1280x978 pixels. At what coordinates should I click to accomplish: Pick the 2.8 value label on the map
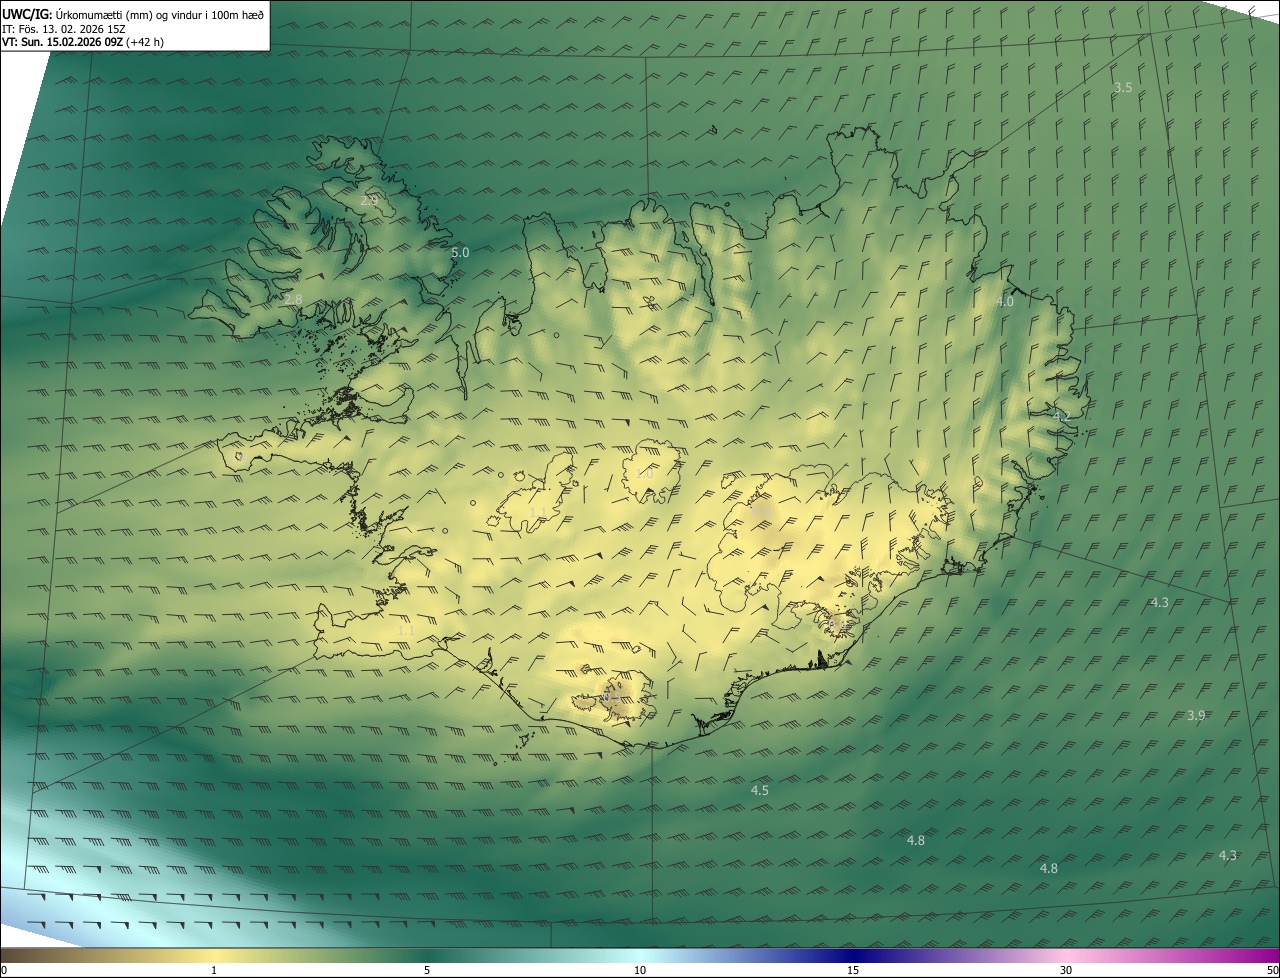coord(293,300)
